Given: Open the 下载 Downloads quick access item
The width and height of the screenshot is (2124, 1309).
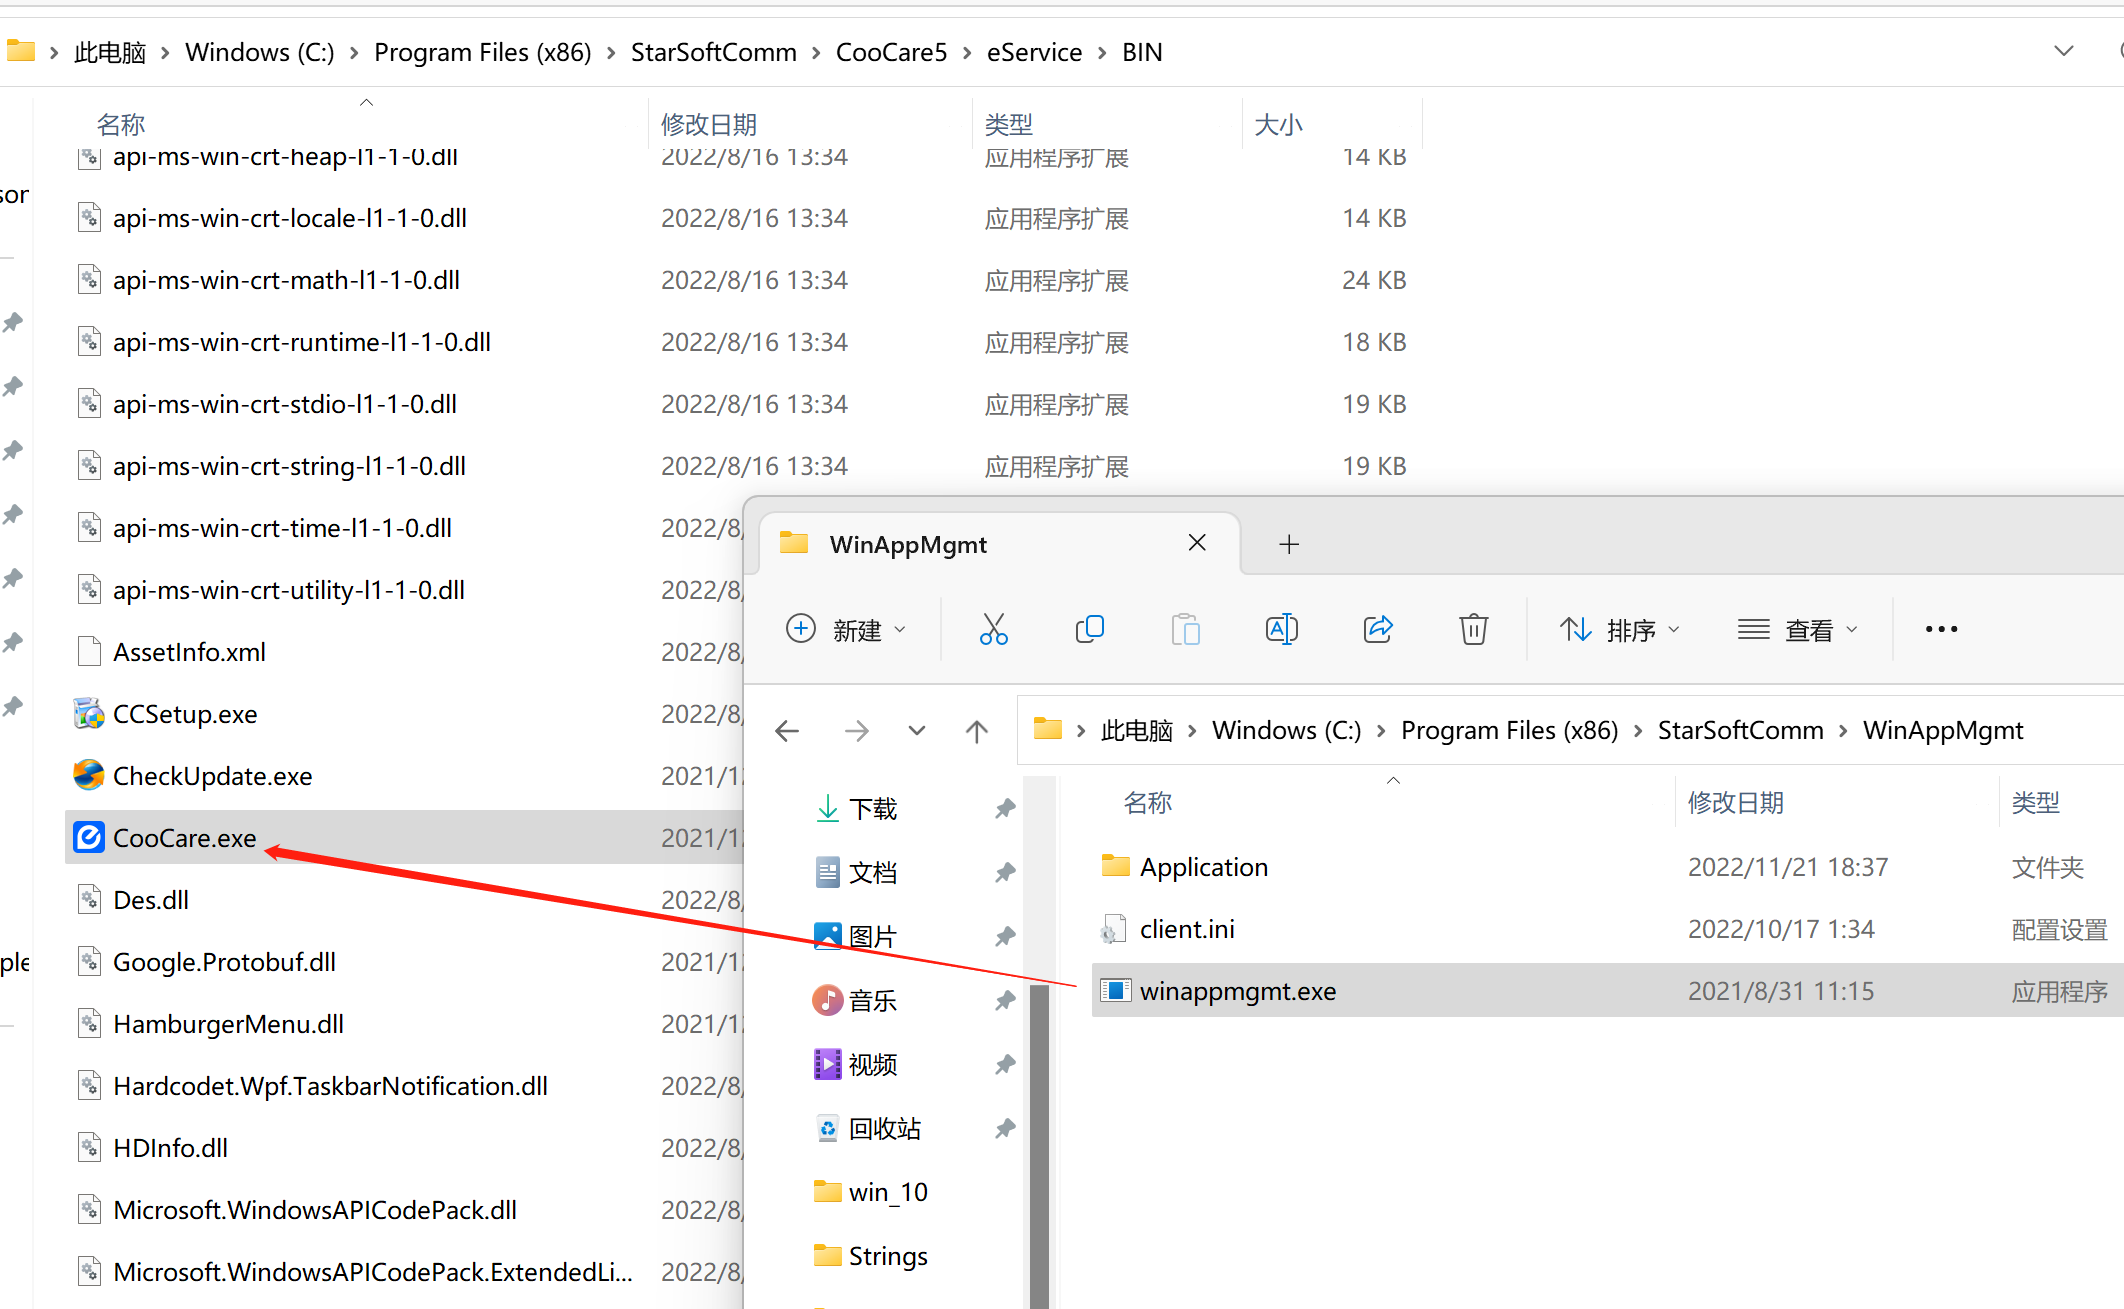Looking at the screenshot, I should [872, 808].
